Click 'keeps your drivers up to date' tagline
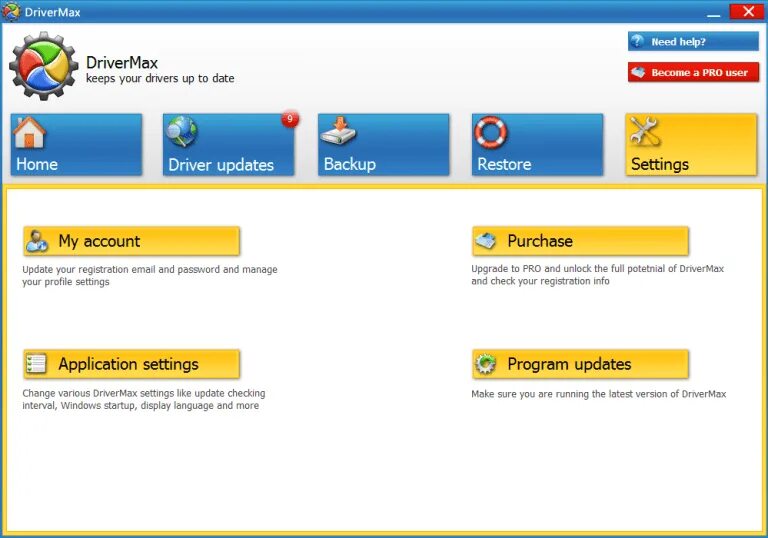The width and height of the screenshot is (768, 538). coord(160,78)
